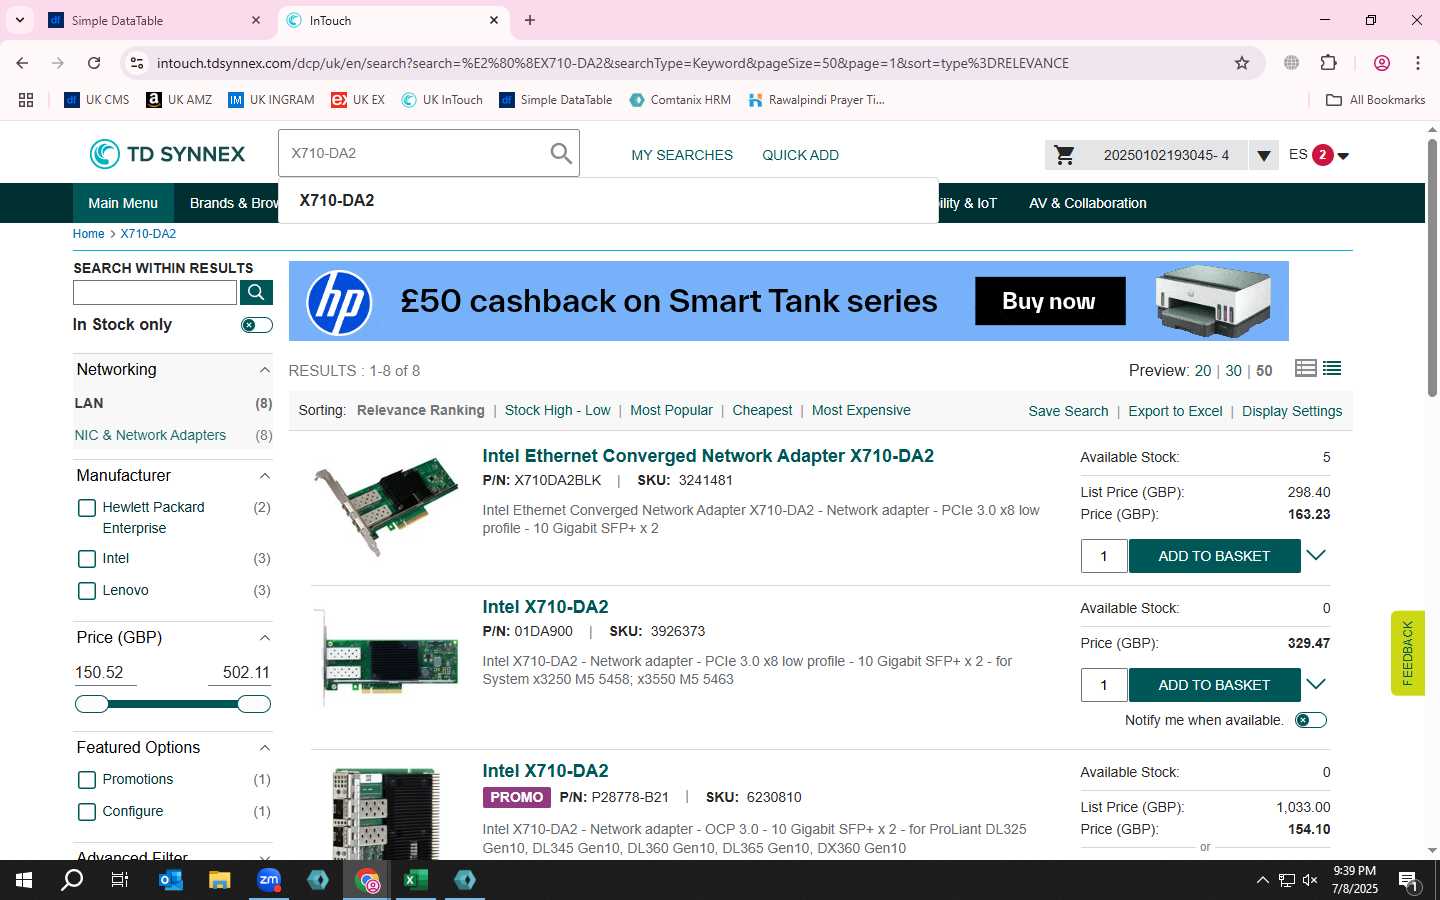Show 20 results per page
1440x900 pixels.
tap(1202, 370)
